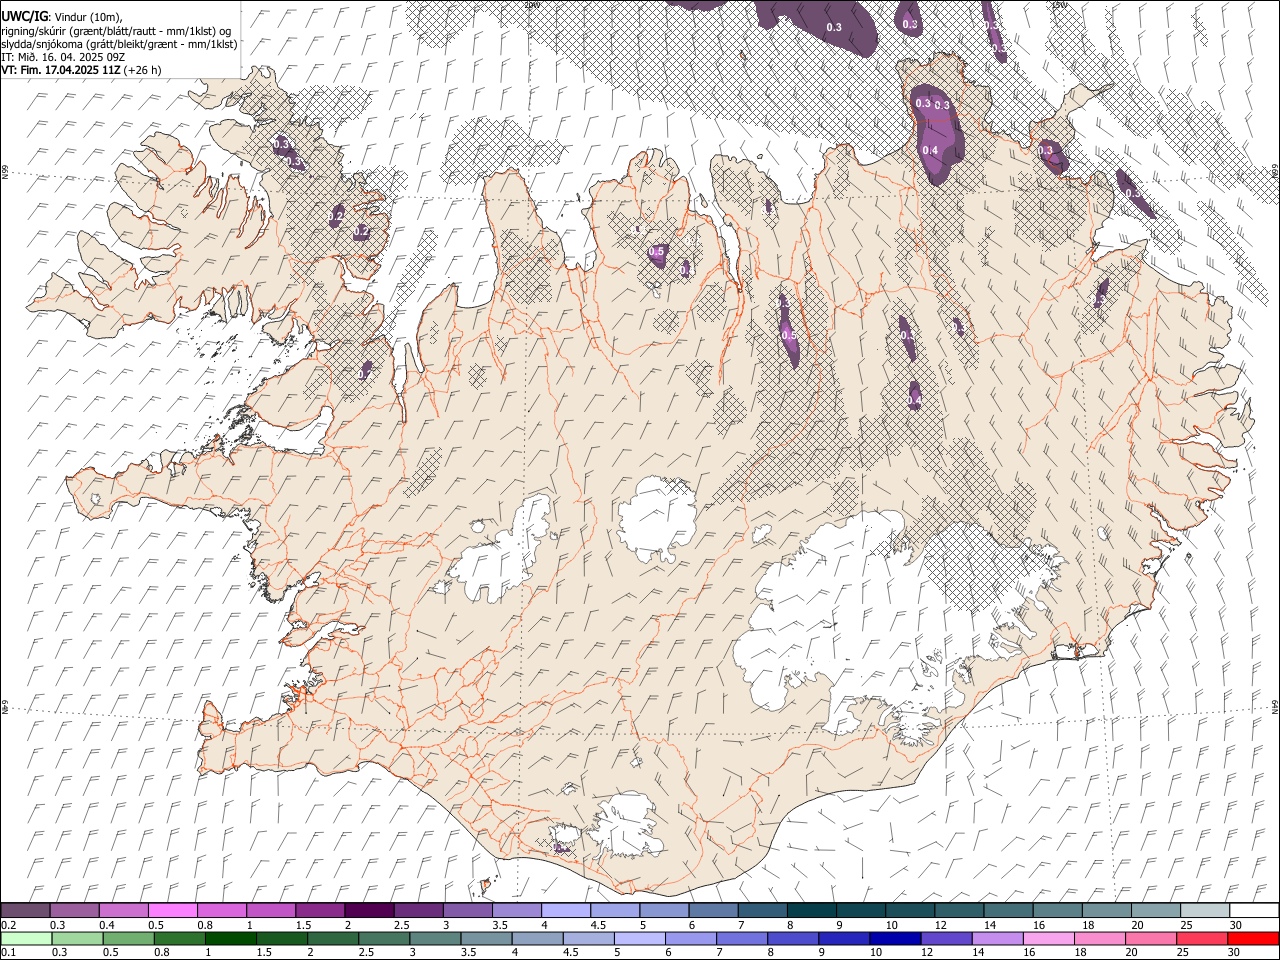Click the 'IT: Mið. 16. 04. 2025 09Z' line

coord(63,57)
